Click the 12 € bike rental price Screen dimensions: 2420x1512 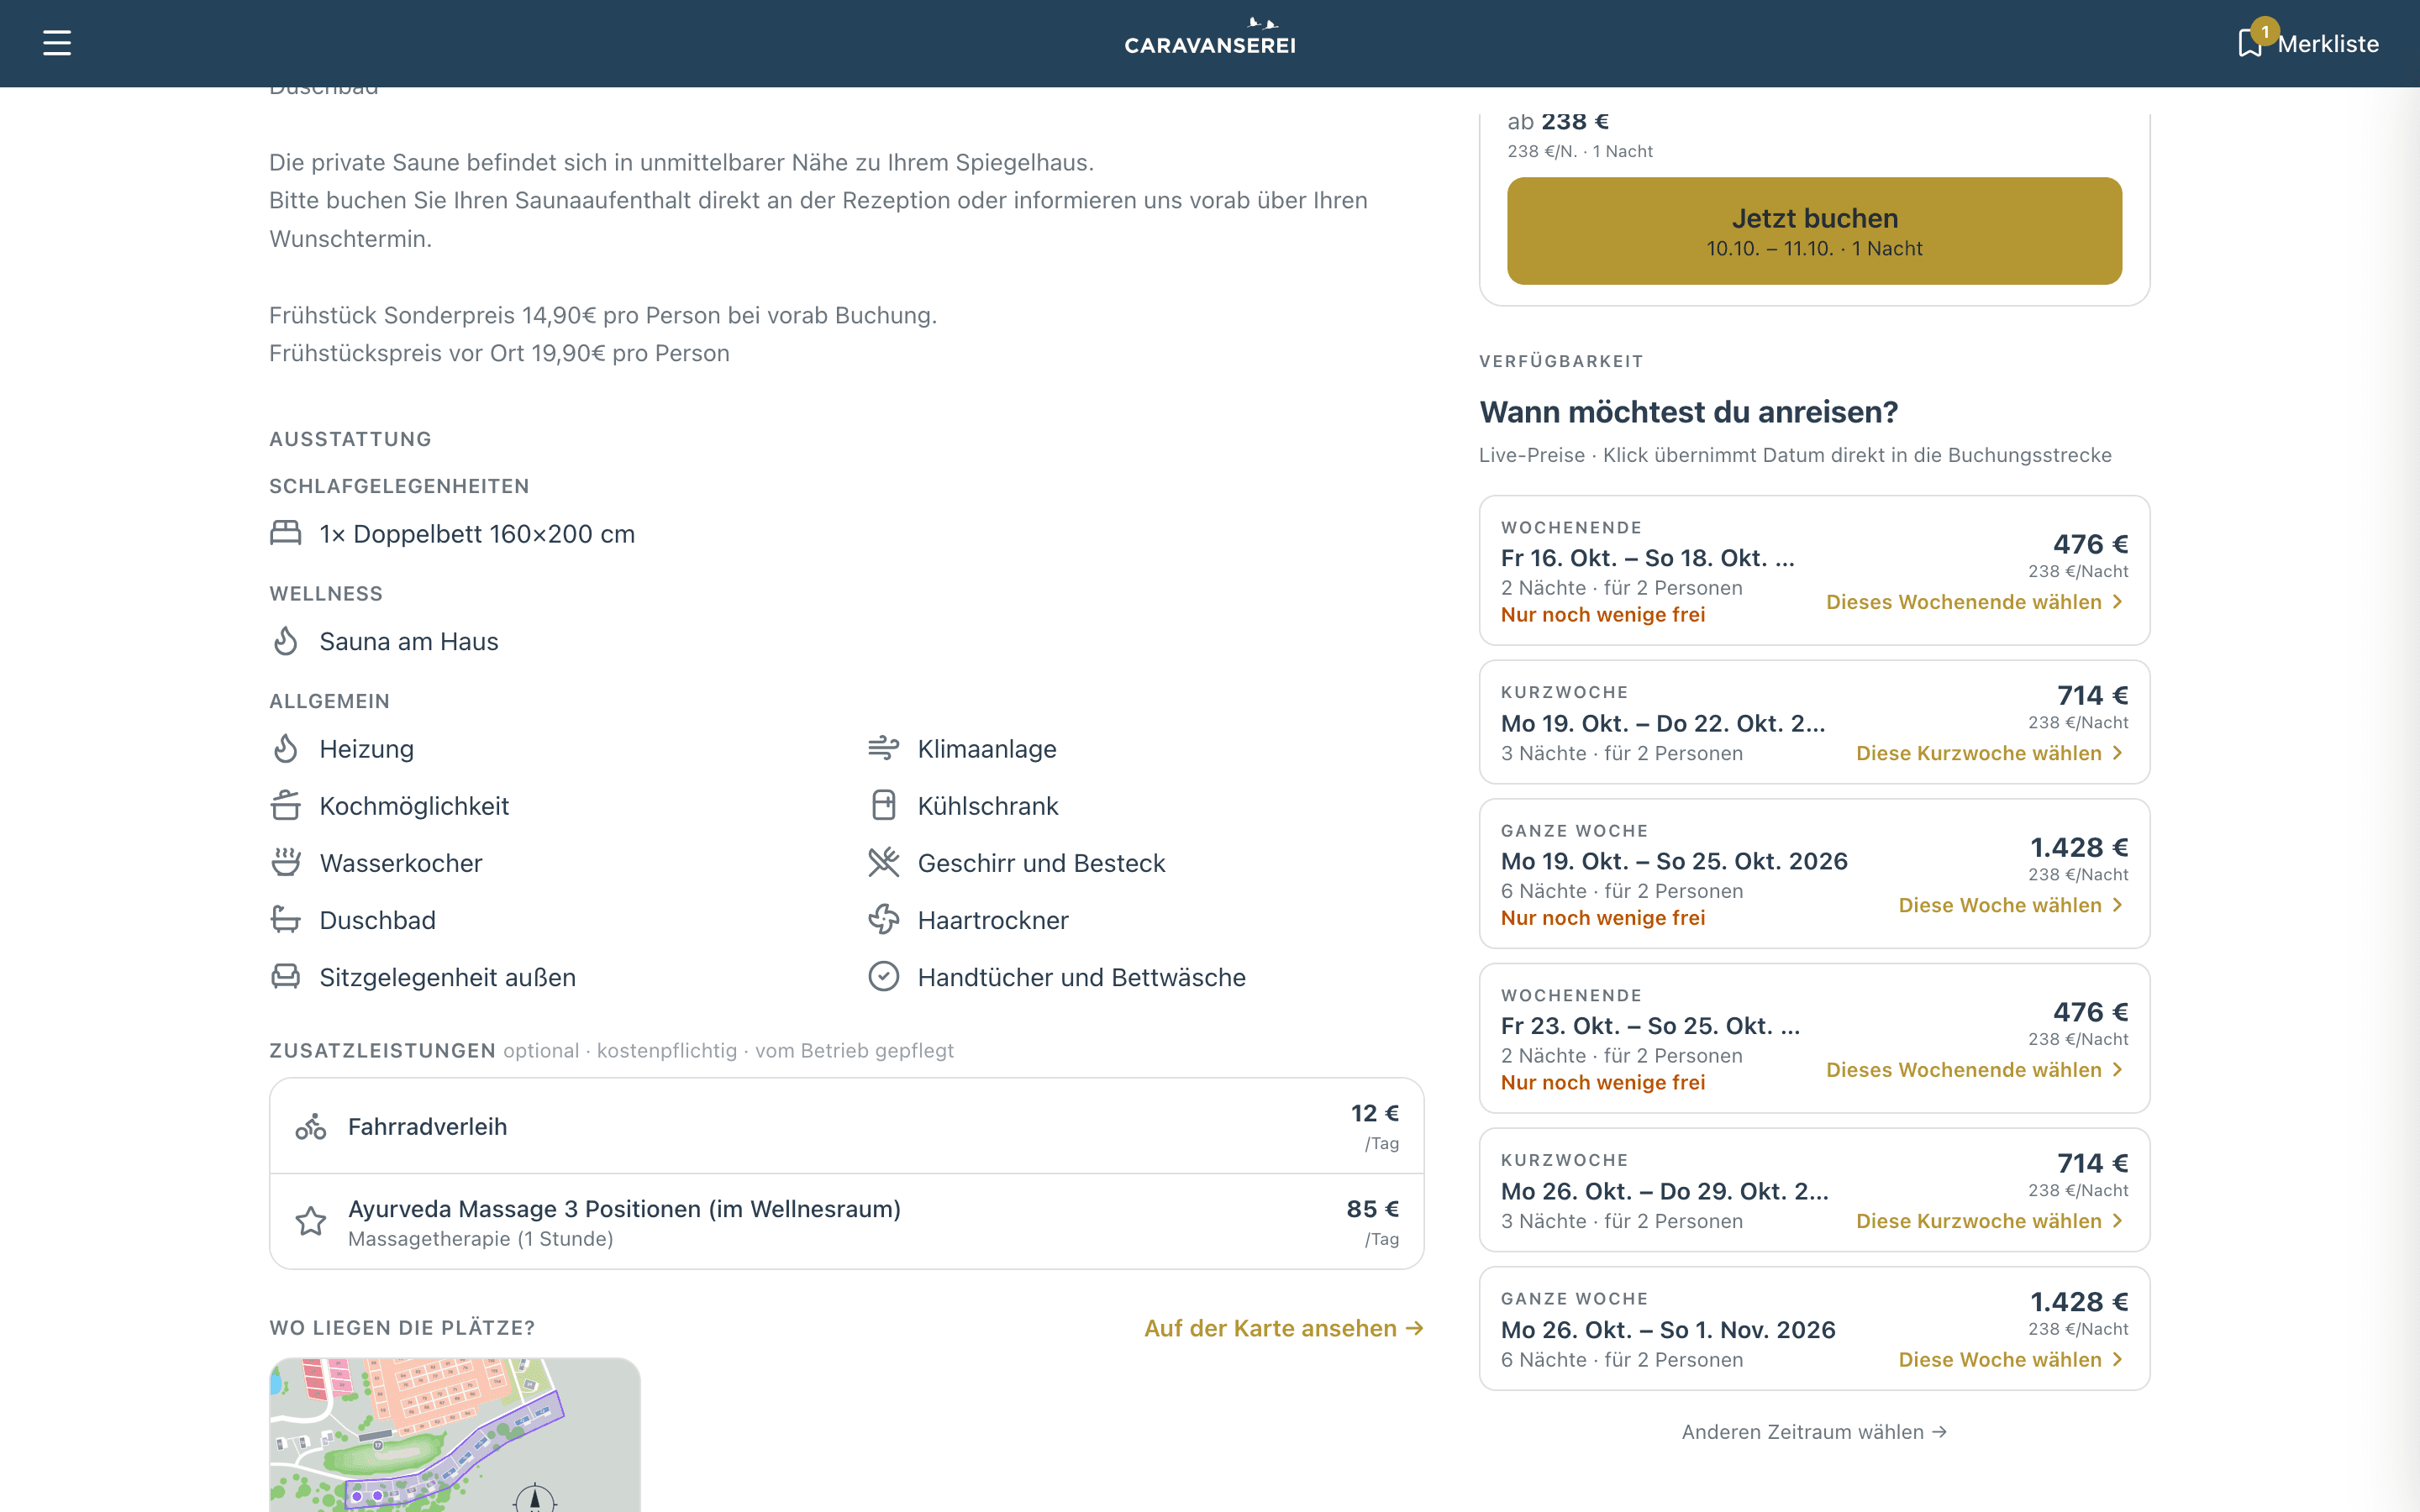click(x=1375, y=1113)
